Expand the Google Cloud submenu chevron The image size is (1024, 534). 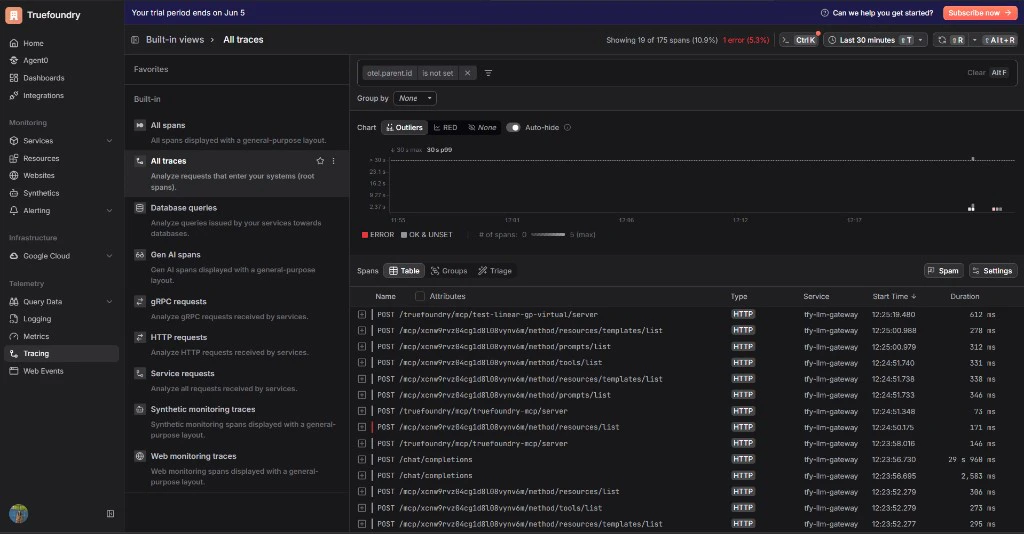[x=109, y=256]
